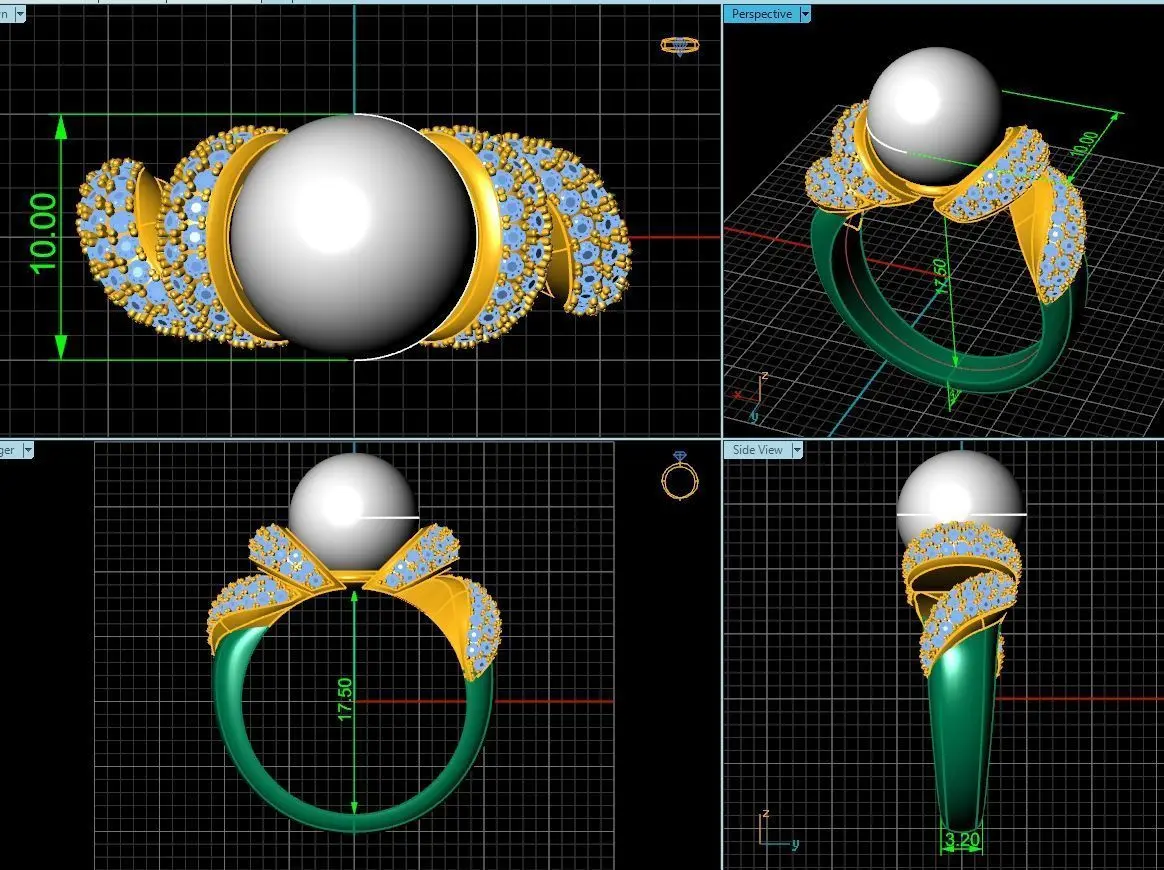Open the Perspective viewport dropdown arrow
1164x870 pixels.
[x=805, y=14]
